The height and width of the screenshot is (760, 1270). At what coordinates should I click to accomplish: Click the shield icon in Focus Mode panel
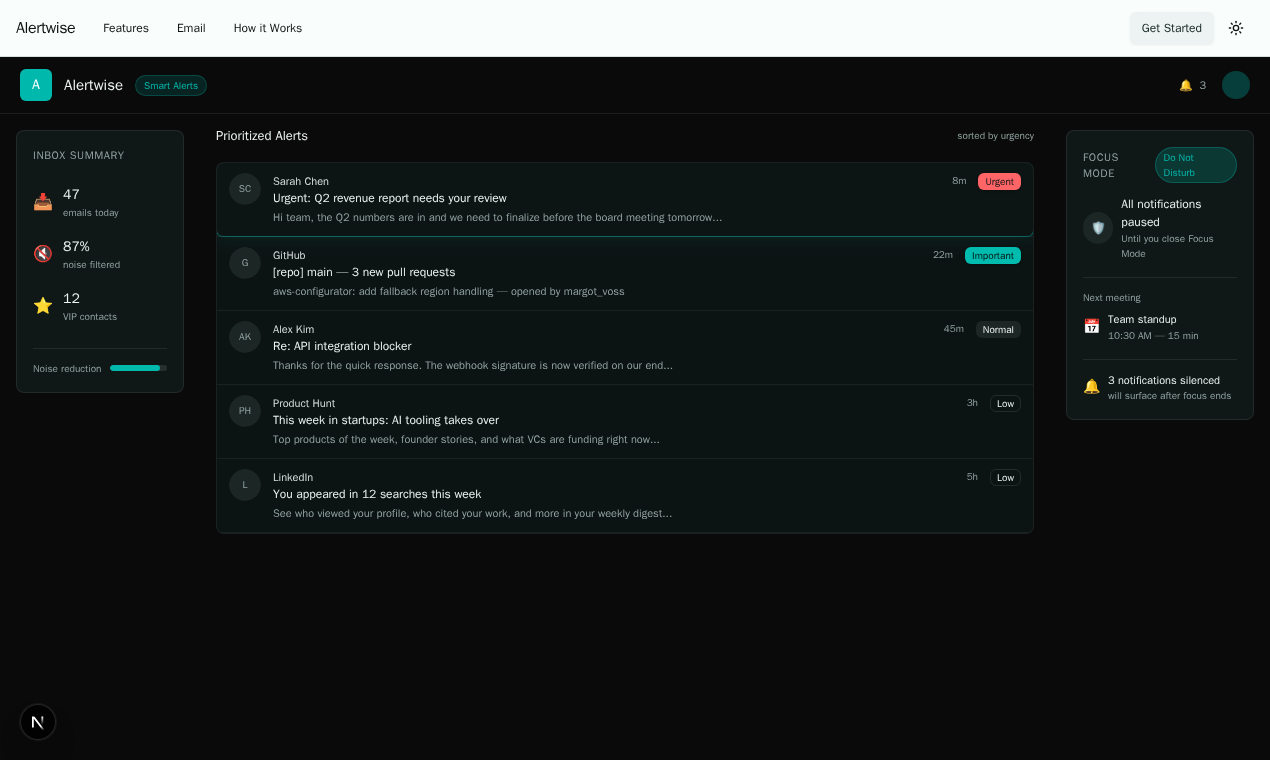[x=1098, y=228]
